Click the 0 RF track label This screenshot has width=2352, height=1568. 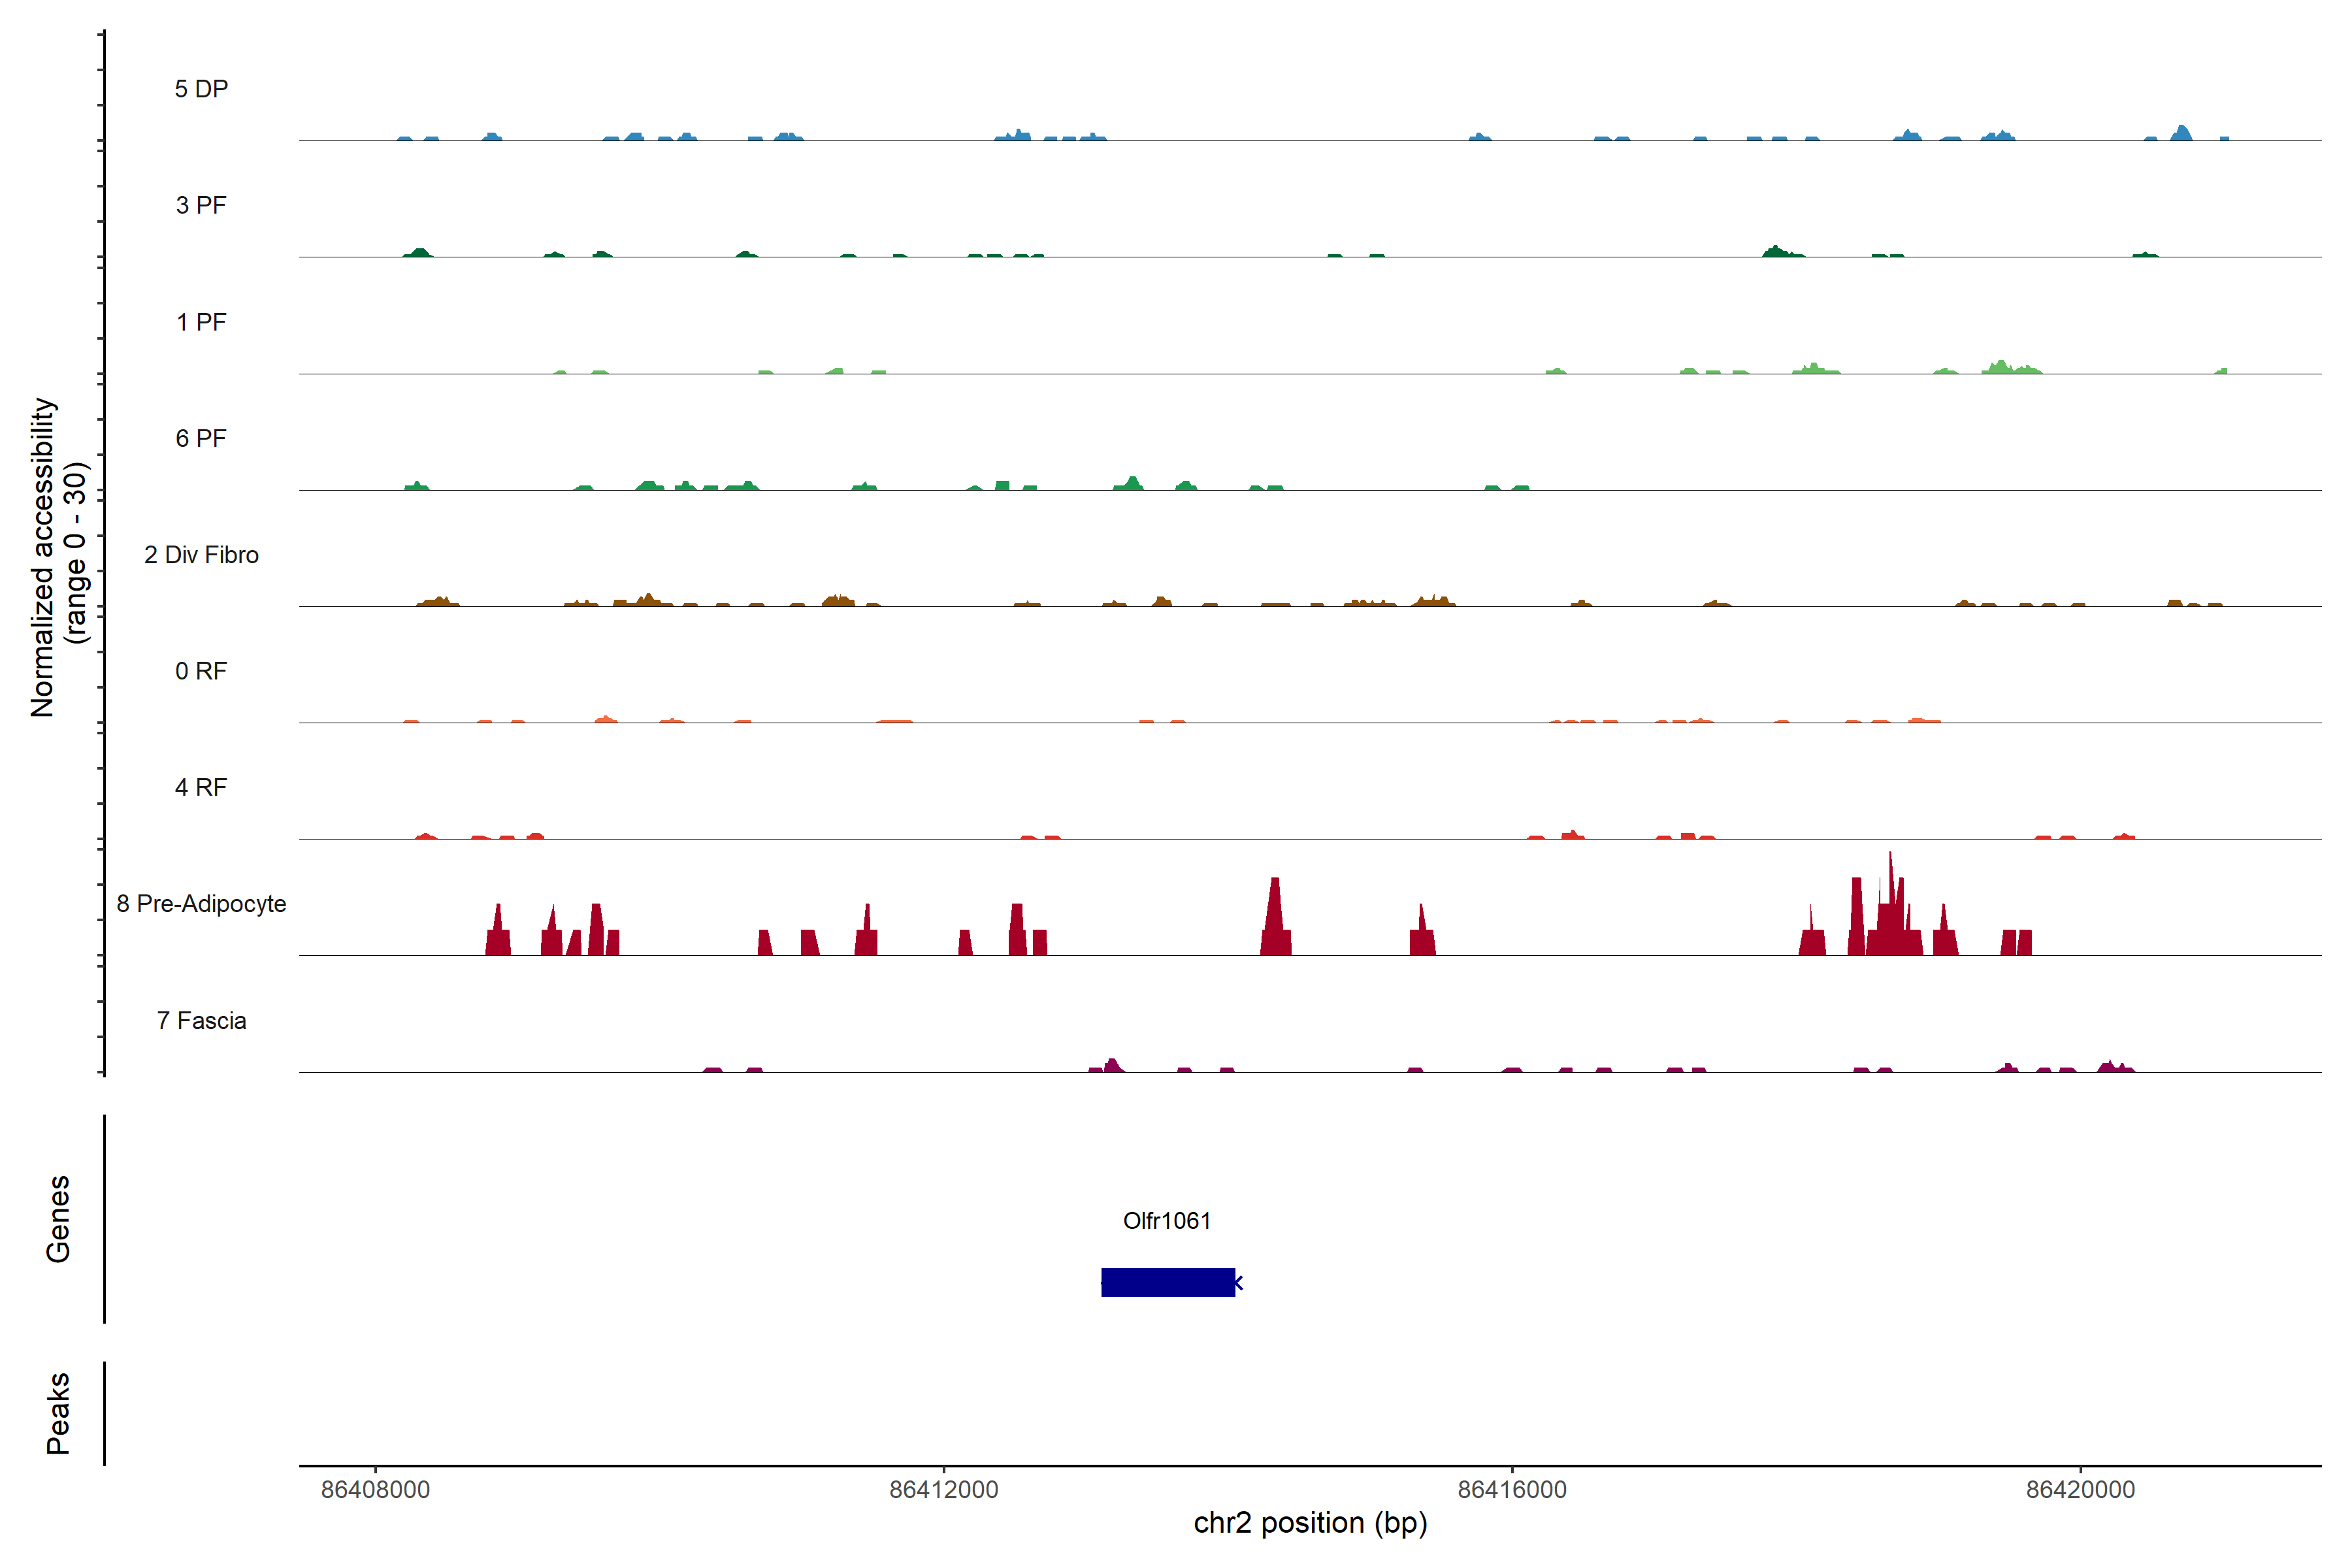coord(201,671)
